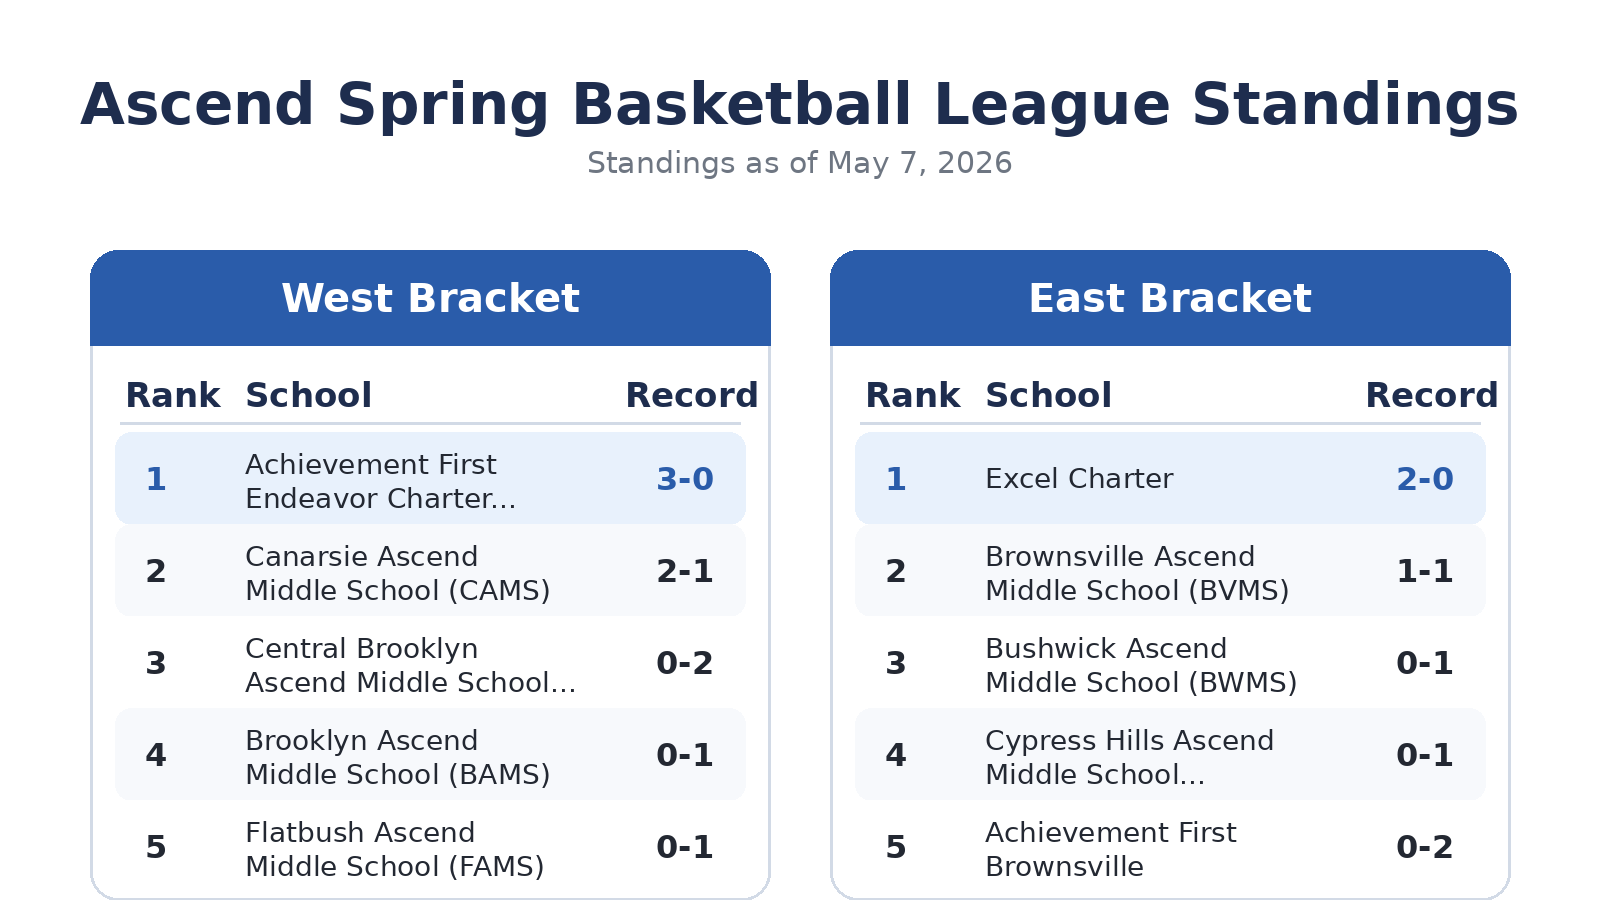This screenshot has width=1600, height=900.
Task: Select the Excel Charter row
Action: tap(1170, 478)
